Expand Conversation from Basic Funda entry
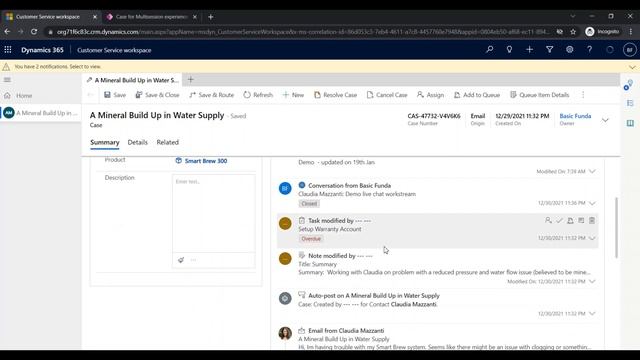Screen dimensions: 640x360 tap(592, 203)
